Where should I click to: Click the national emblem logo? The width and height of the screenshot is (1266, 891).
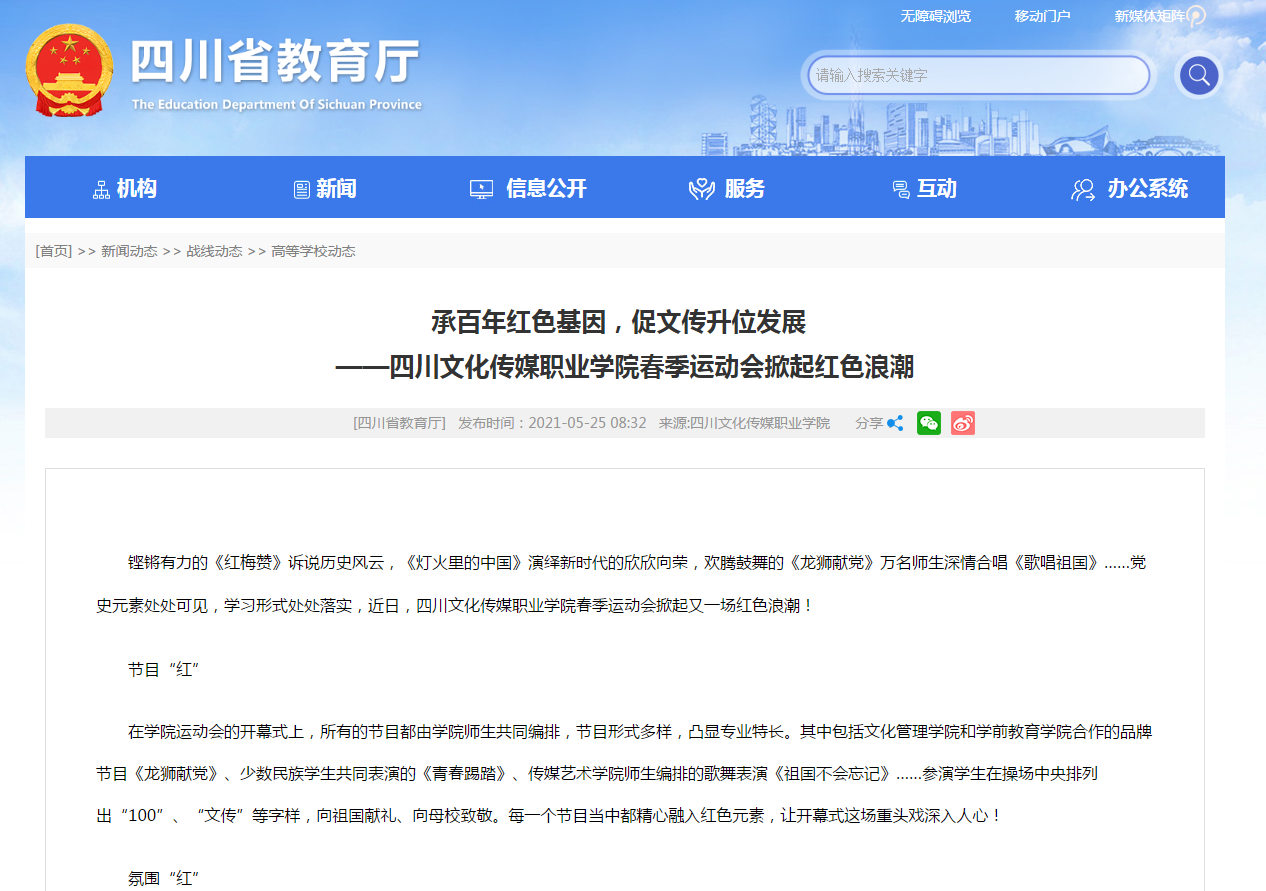[69, 71]
